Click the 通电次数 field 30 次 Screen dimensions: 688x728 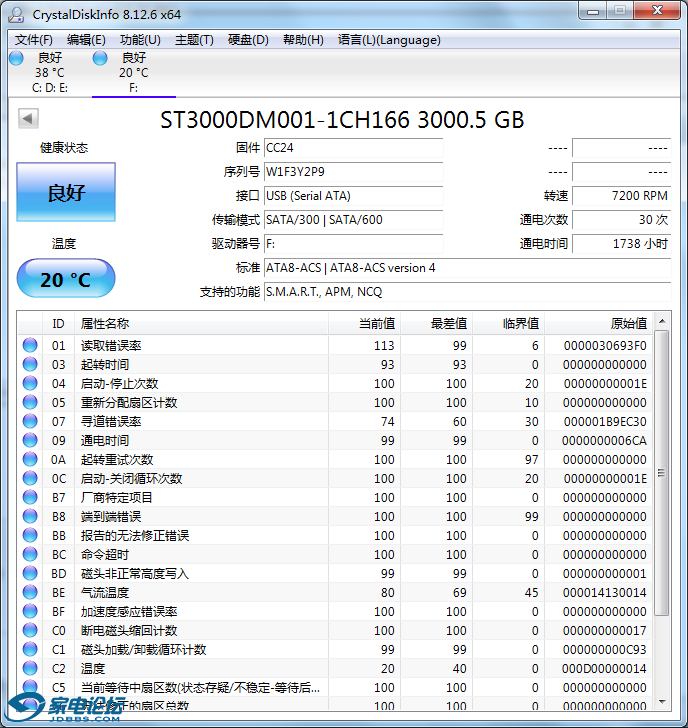(622, 220)
